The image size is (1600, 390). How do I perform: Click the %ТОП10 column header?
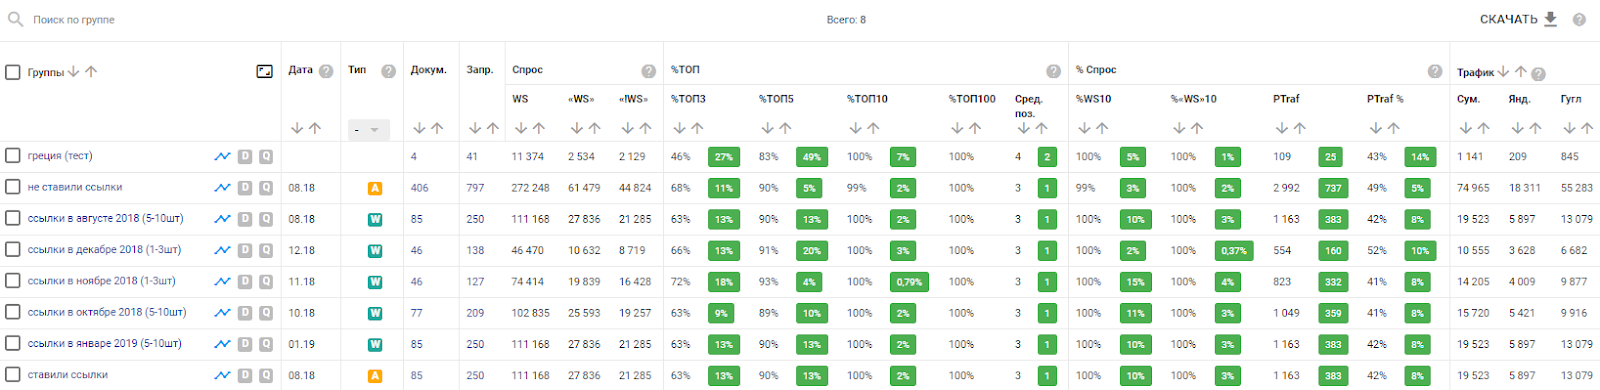tap(867, 99)
